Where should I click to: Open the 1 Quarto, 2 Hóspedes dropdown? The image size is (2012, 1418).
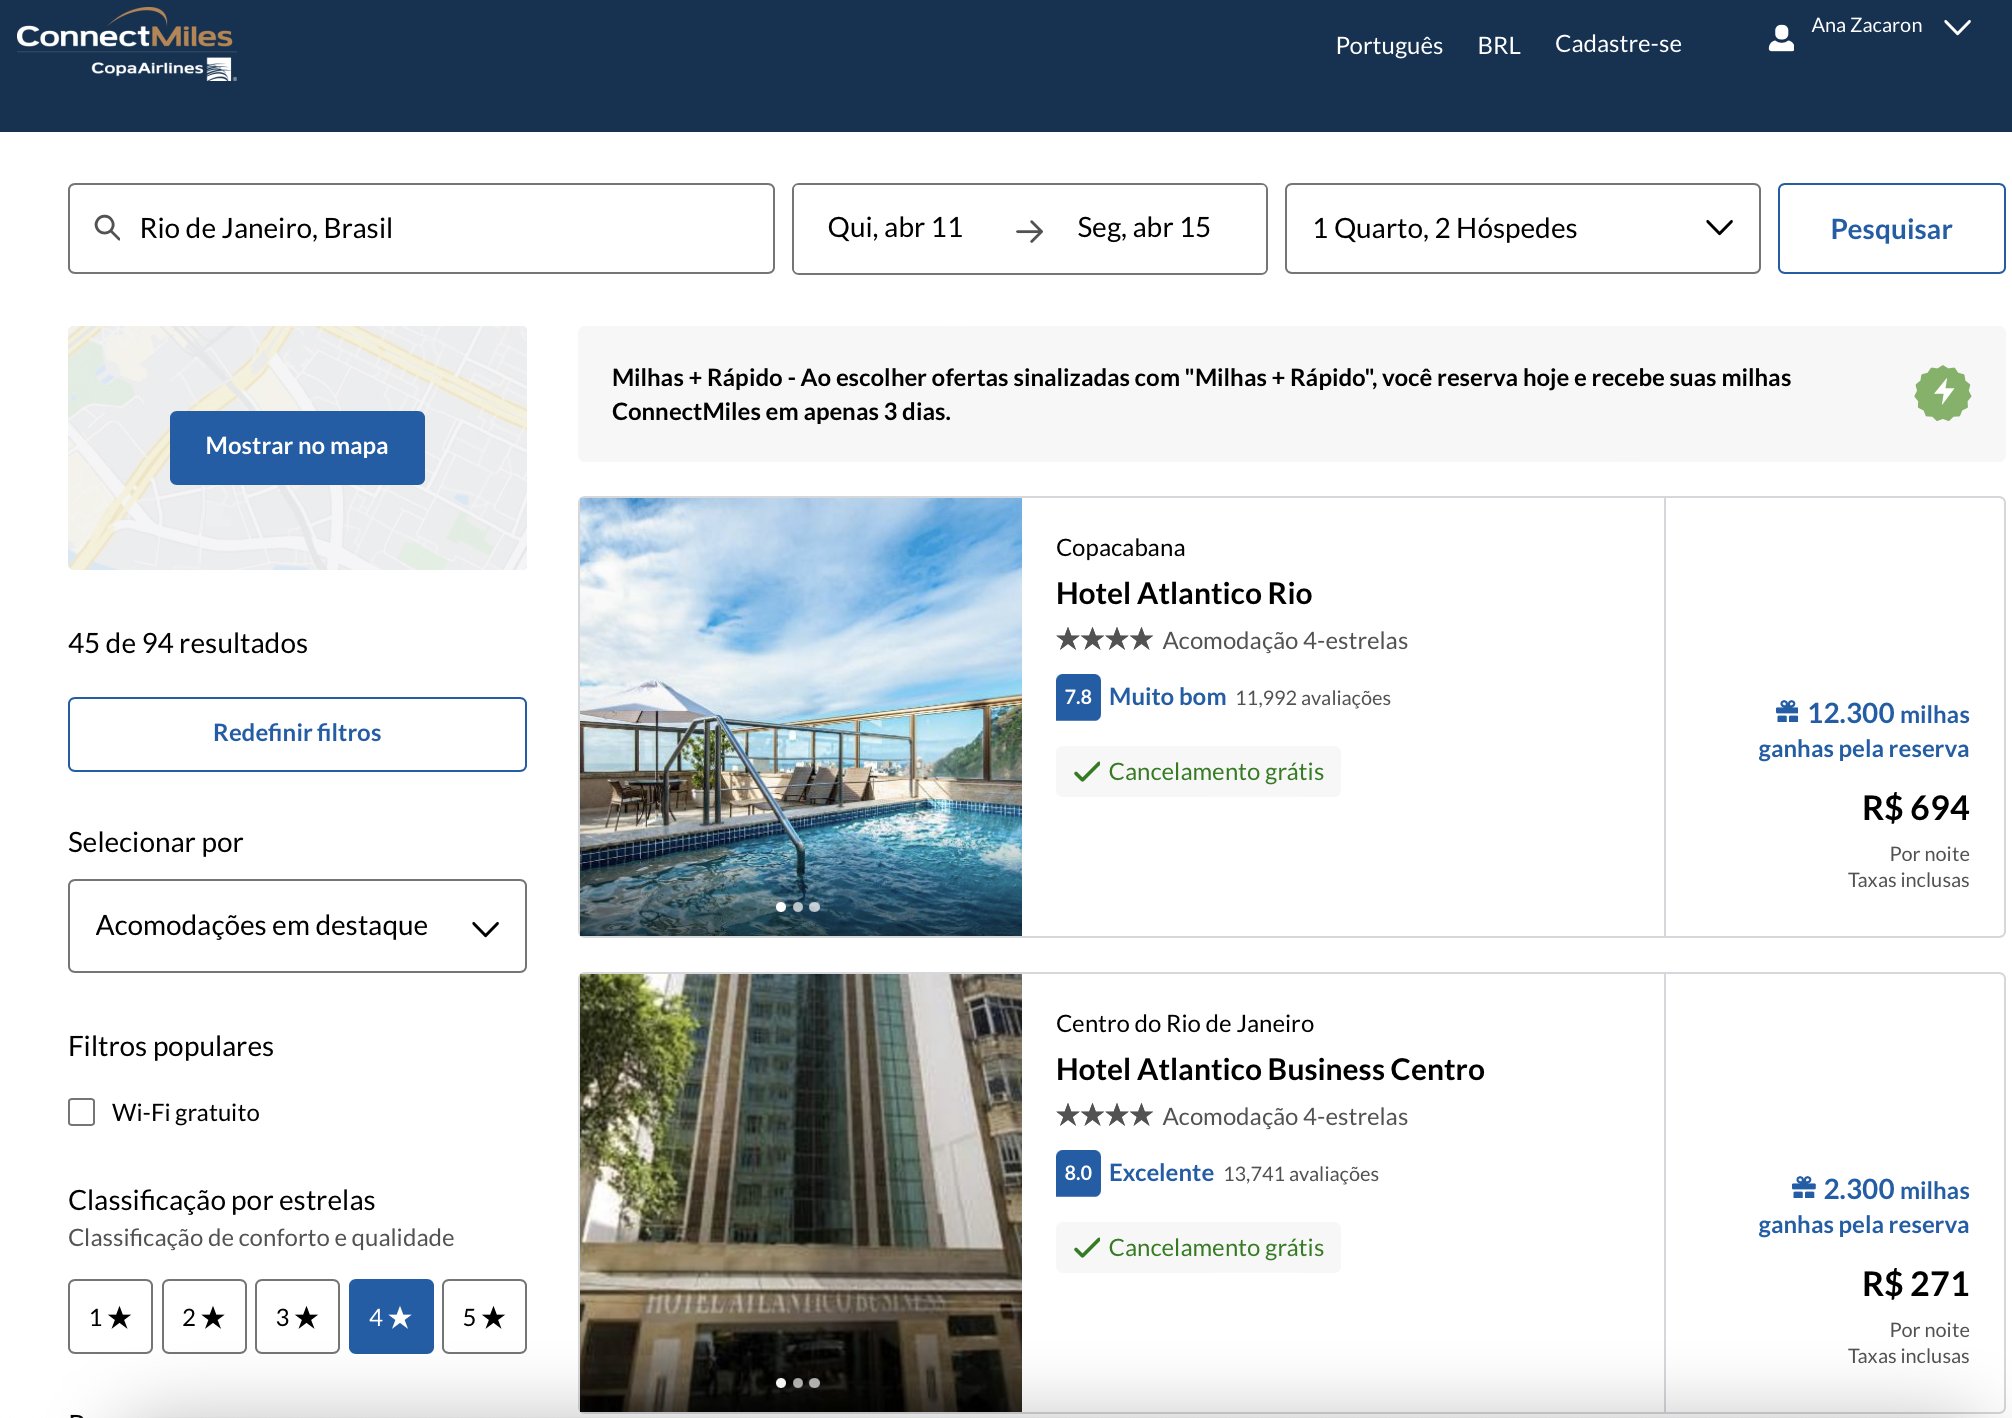(x=1521, y=228)
